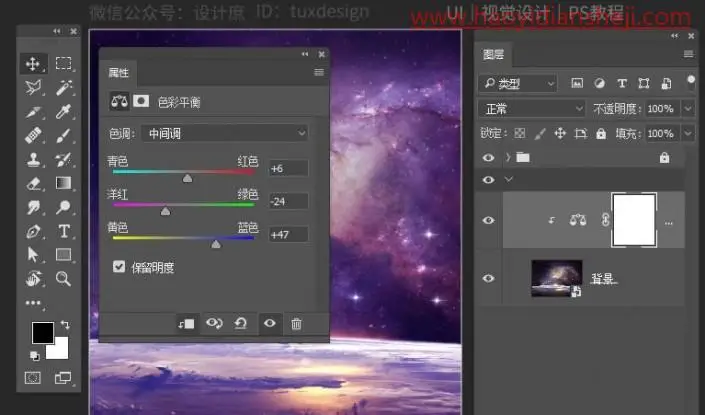Click the cyan-red (青色/红色) slider handle
Image resolution: width=705 pixels, height=415 pixels.
[x=187, y=178]
